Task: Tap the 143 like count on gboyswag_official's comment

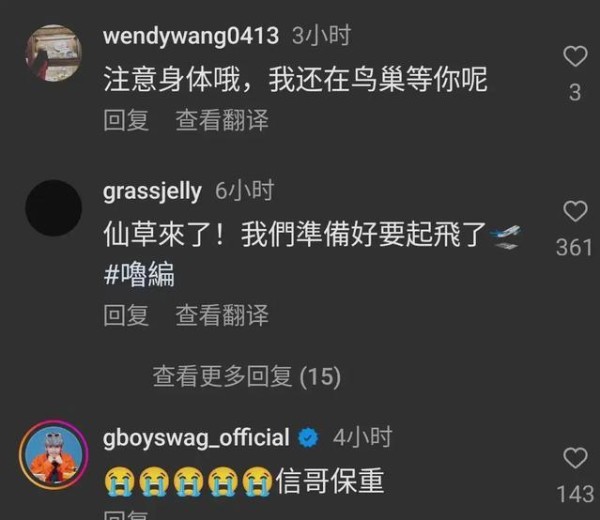Action: 575,494
